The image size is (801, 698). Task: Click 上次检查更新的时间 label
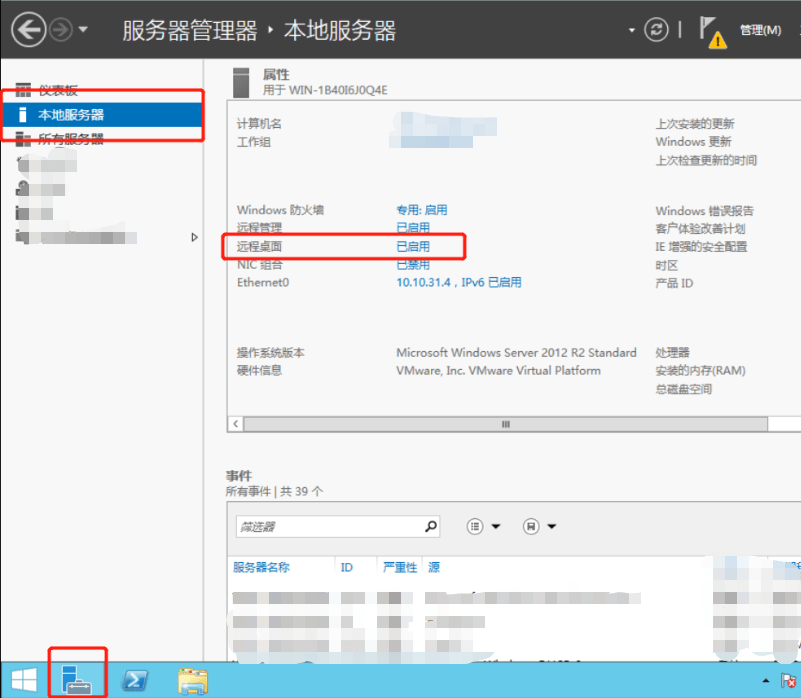tap(706, 160)
